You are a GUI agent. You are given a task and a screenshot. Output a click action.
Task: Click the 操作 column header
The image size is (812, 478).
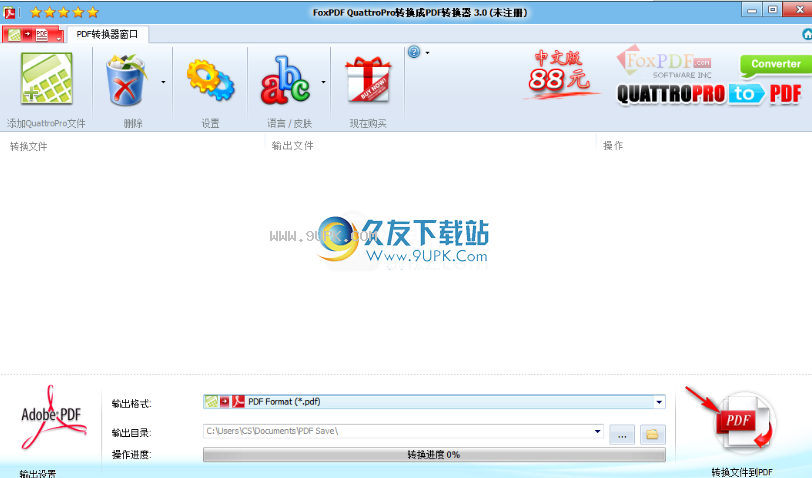[x=613, y=146]
